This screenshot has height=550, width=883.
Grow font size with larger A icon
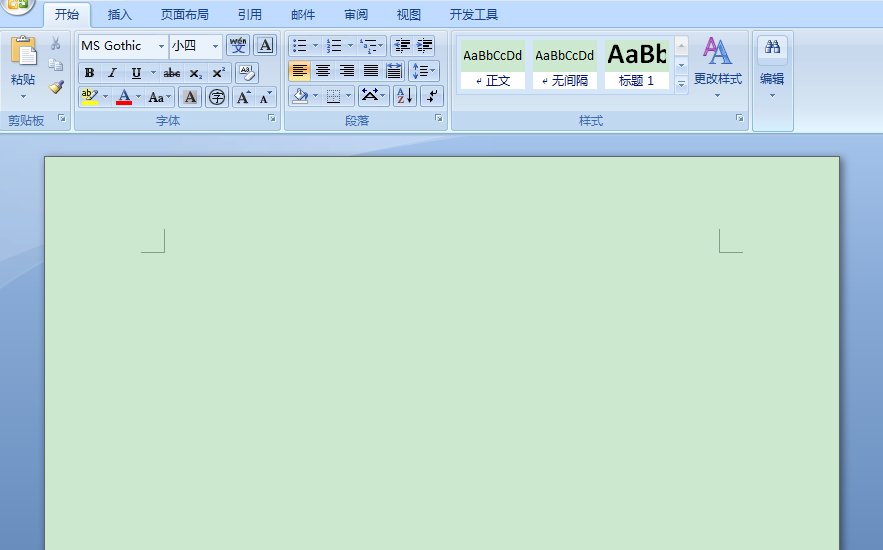[x=243, y=97]
